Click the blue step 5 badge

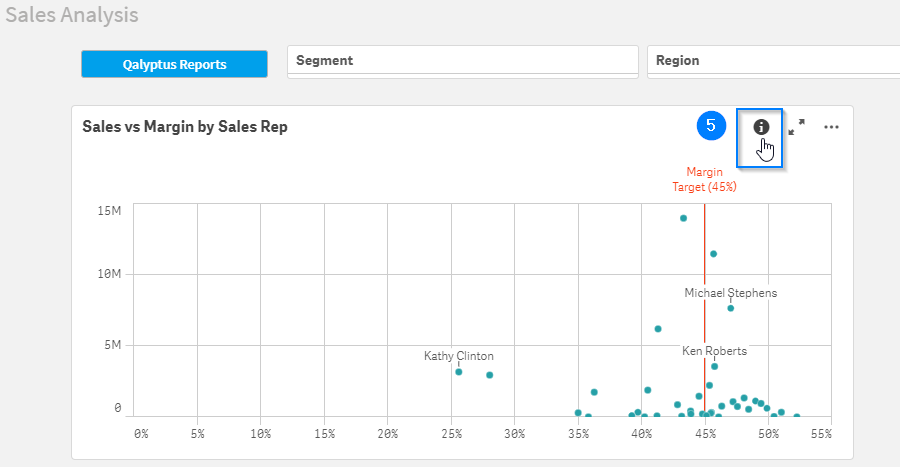click(711, 126)
